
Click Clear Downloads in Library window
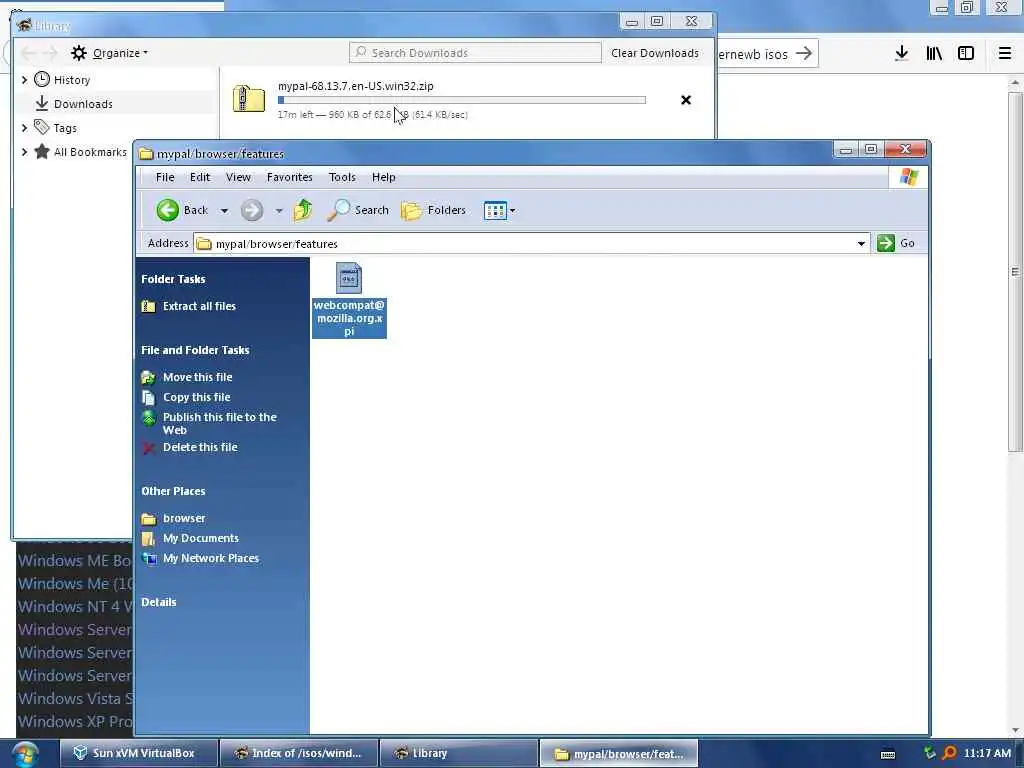[655, 53]
